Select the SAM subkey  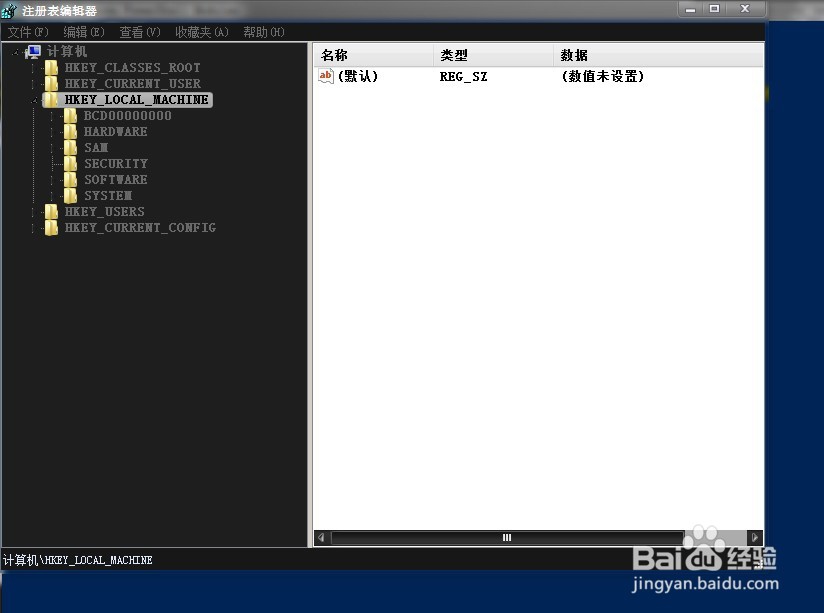point(96,148)
